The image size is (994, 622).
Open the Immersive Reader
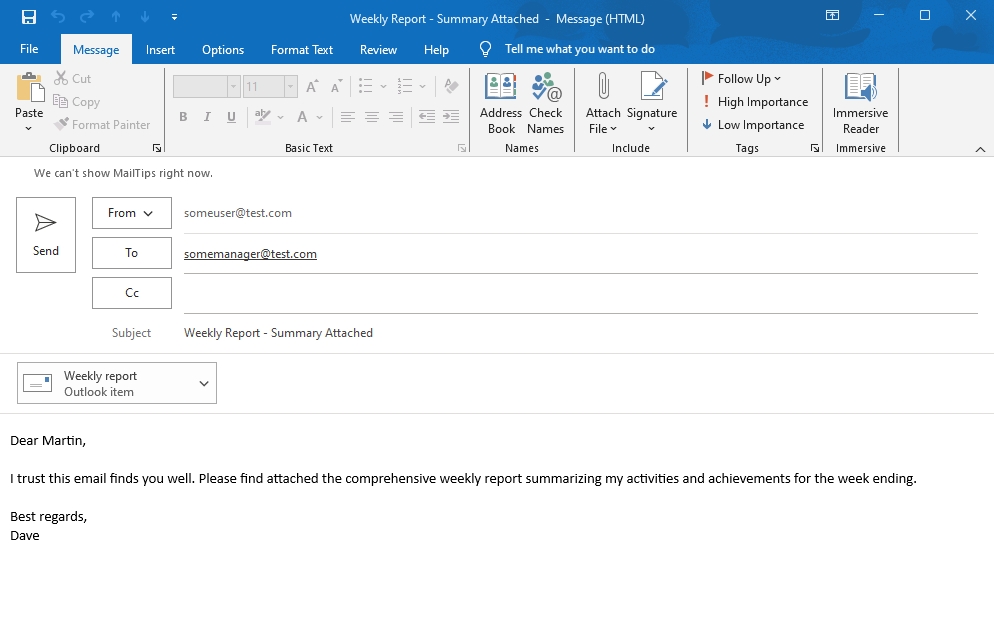pos(860,103)
